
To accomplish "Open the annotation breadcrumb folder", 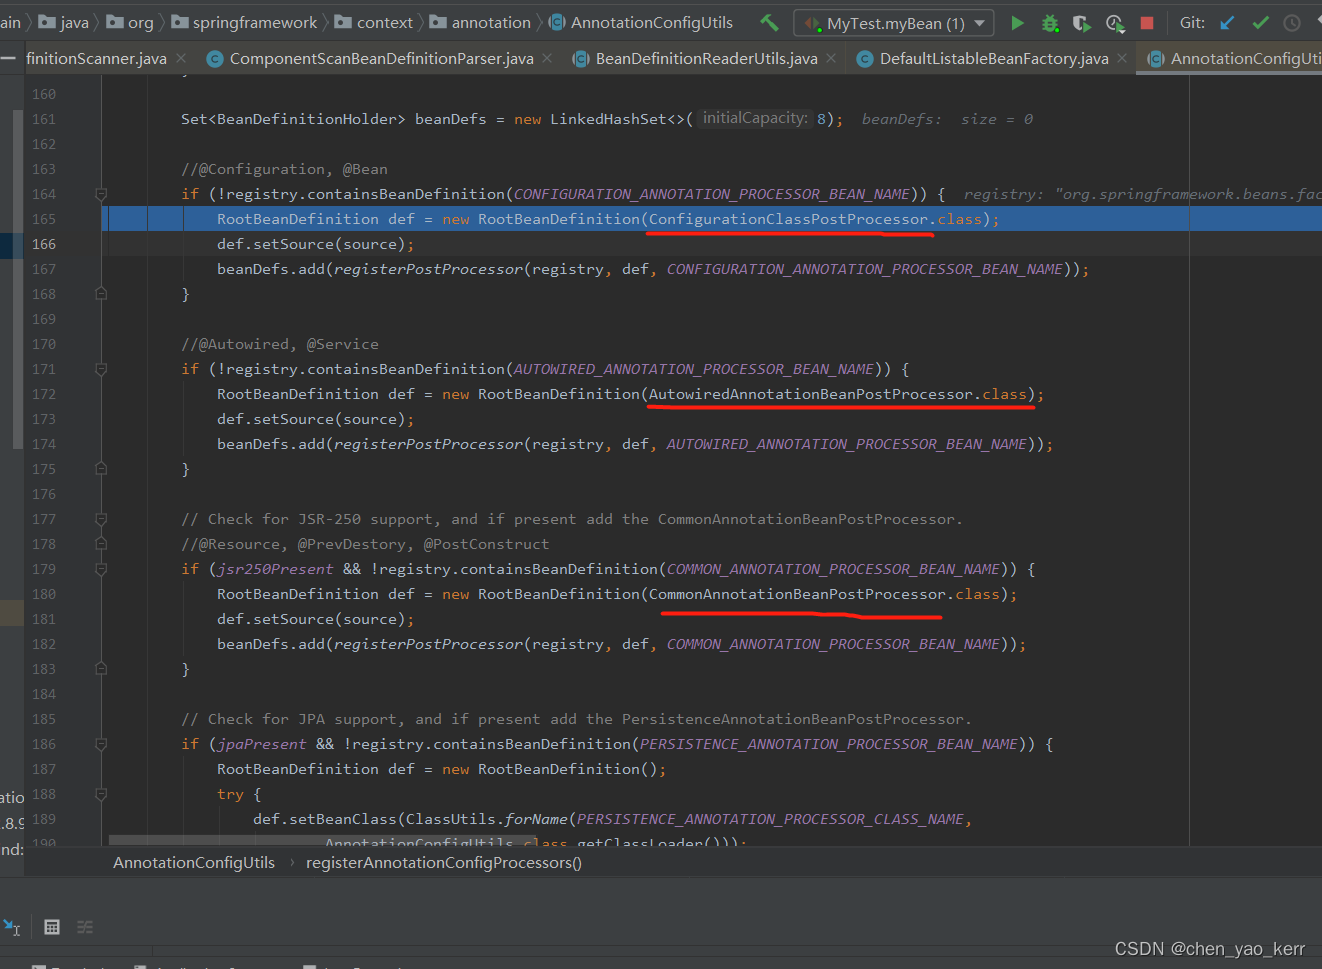I will 480,22.
